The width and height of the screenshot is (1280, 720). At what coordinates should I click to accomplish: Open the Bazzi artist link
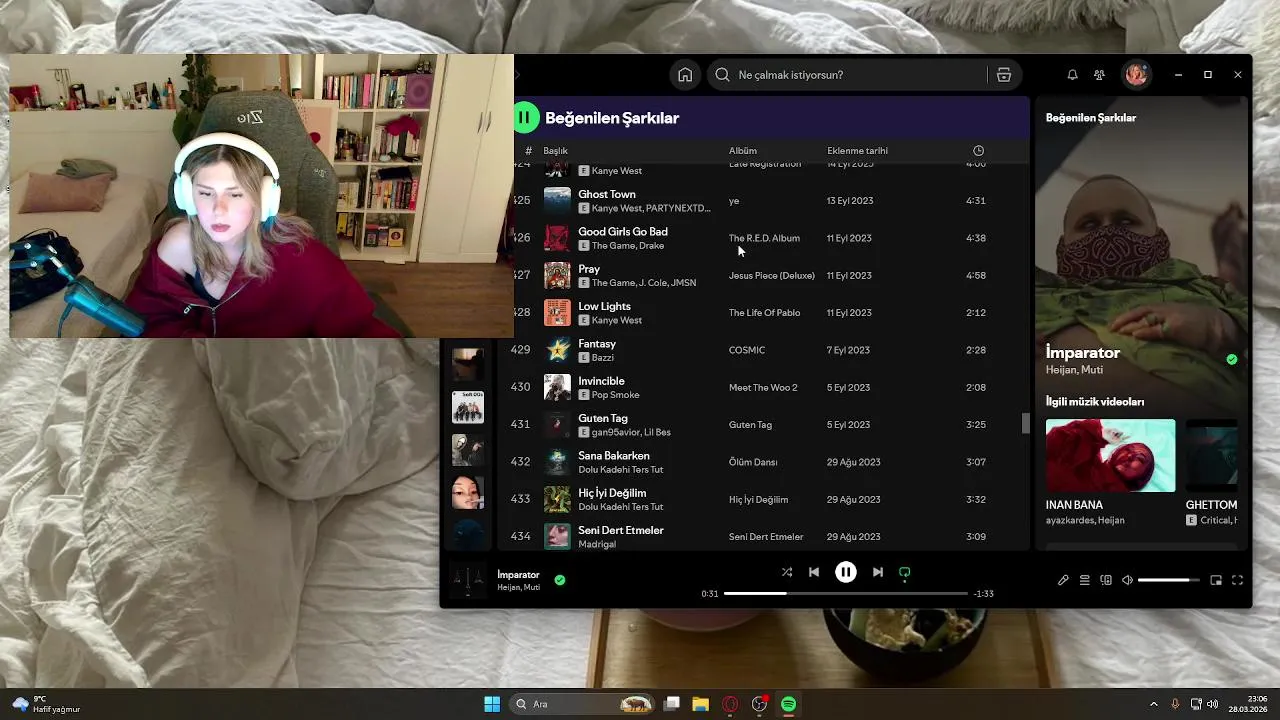tap(603, 358)
